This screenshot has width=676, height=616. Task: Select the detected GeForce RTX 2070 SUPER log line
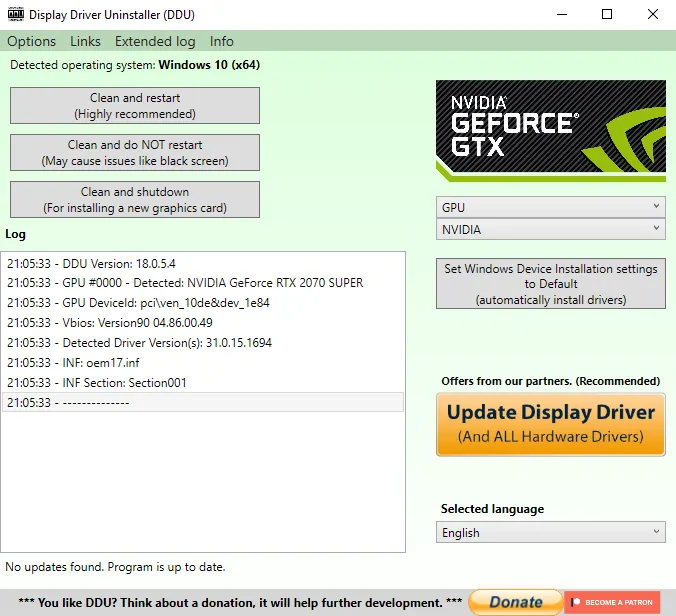(185, 283)
